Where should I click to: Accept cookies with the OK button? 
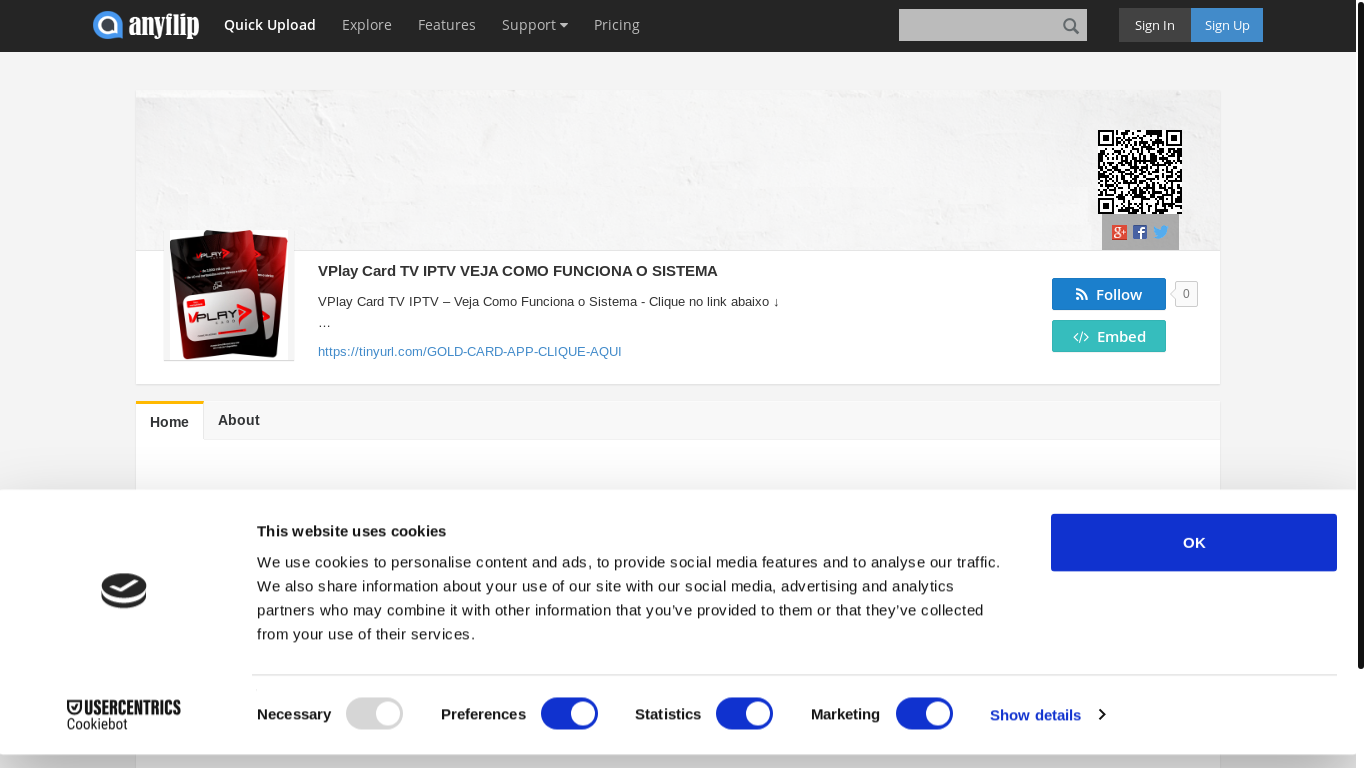[1194, 542]
